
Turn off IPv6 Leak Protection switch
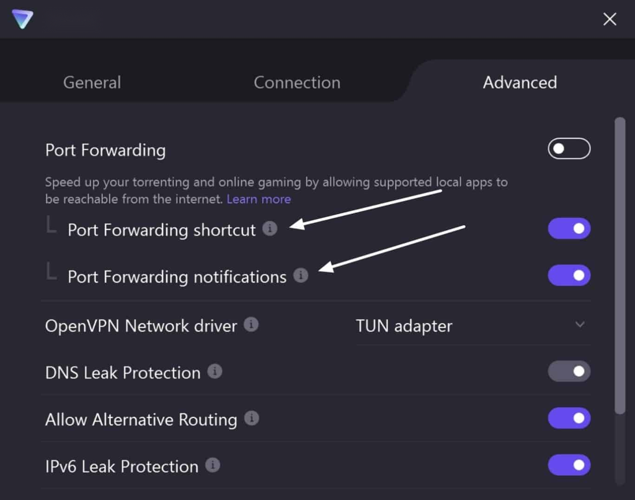click(x=569, y=466)
